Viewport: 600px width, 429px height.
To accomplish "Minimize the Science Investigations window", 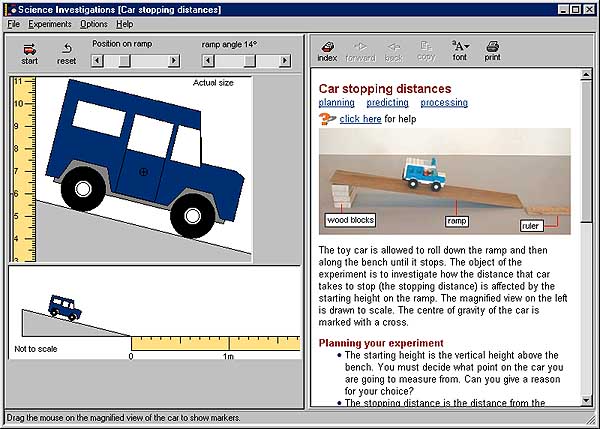I will [x=563, y=10].
